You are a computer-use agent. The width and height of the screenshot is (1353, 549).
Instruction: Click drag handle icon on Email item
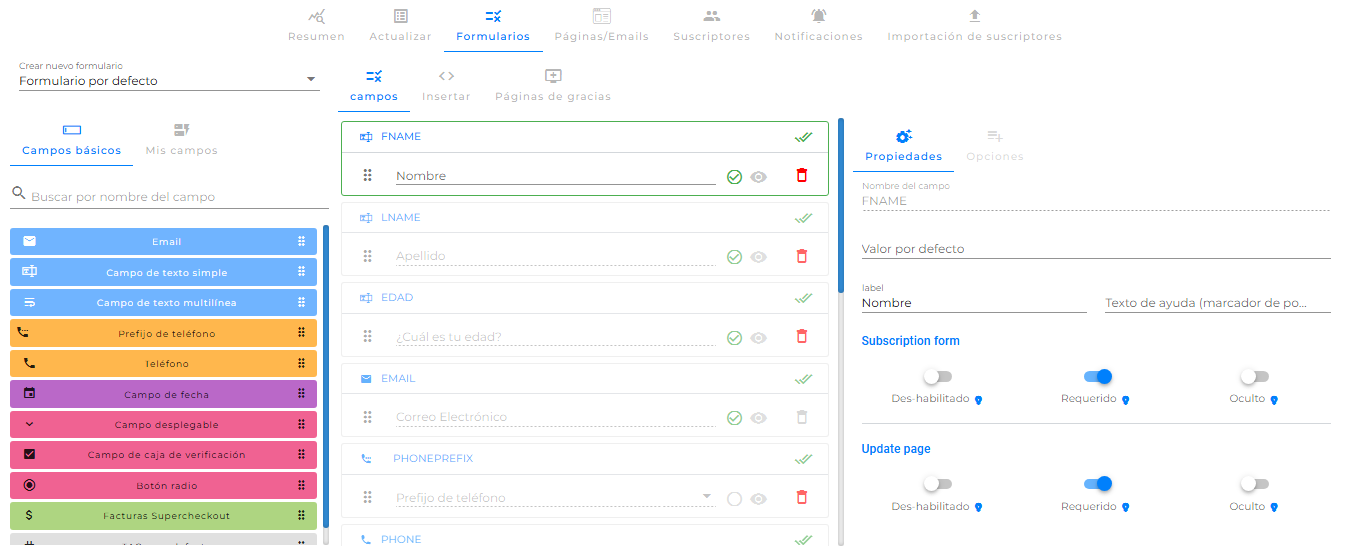(x=301, y=241)
